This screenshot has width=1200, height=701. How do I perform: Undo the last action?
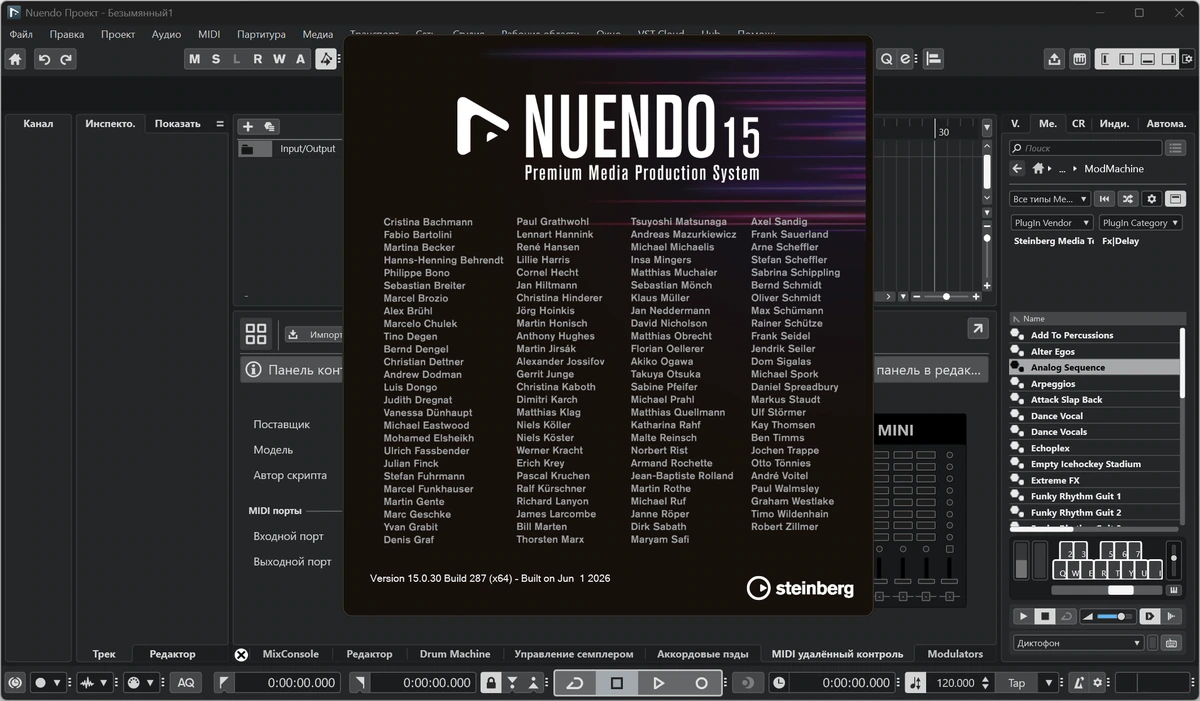[44, 59]
